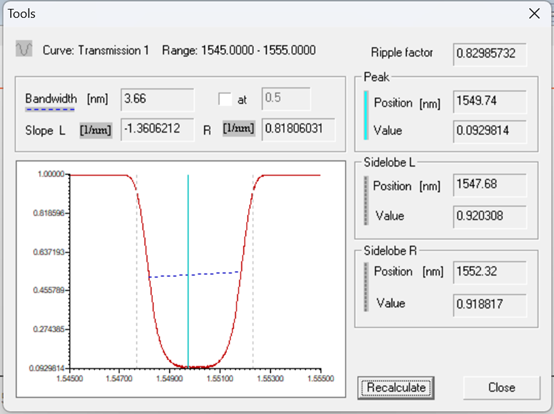The height and width of the screenshot is (414, 554).
Task: Click the Ripple factor value field
Action: [490, 54]
